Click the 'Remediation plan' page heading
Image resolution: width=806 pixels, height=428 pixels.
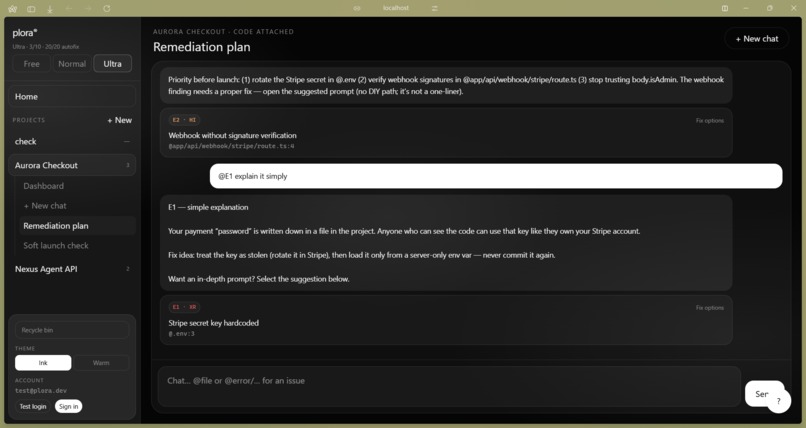202,47
